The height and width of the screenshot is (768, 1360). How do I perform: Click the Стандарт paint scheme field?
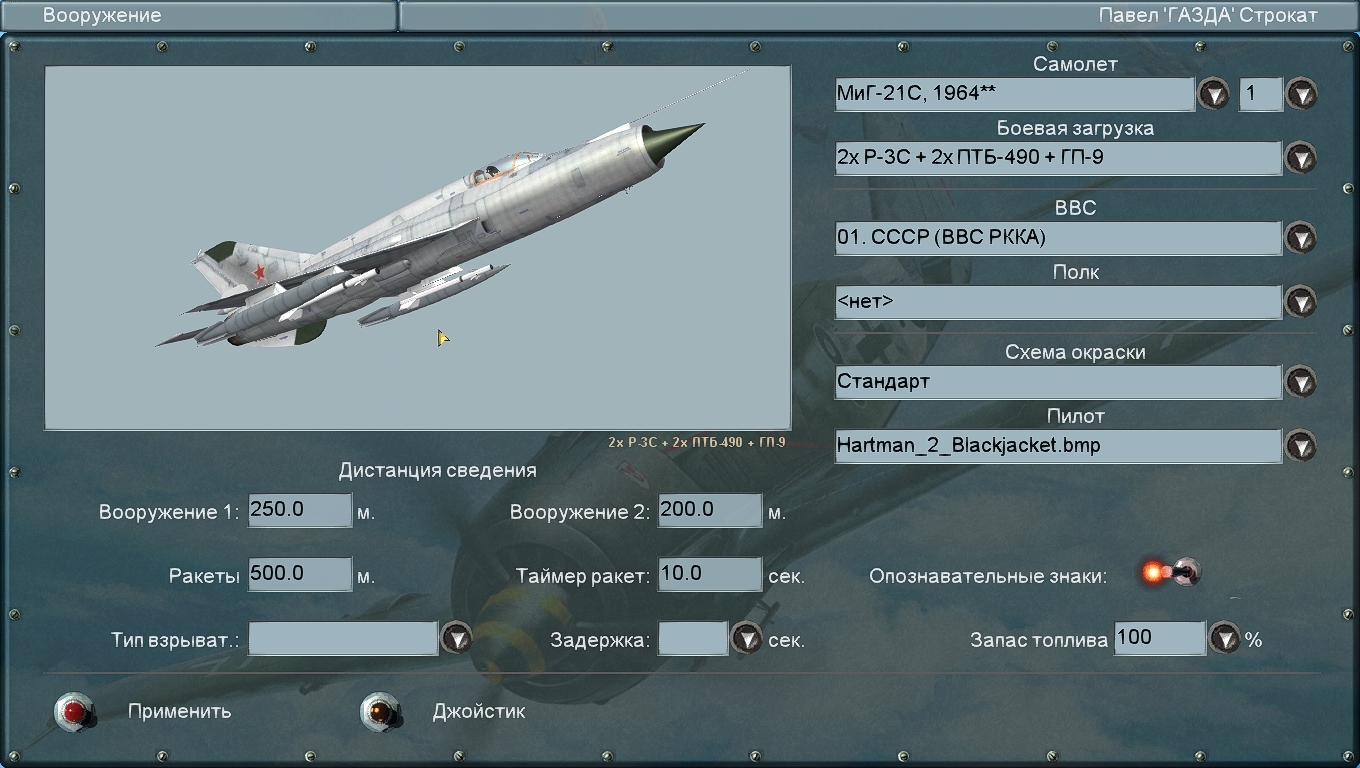point(1058,382)
